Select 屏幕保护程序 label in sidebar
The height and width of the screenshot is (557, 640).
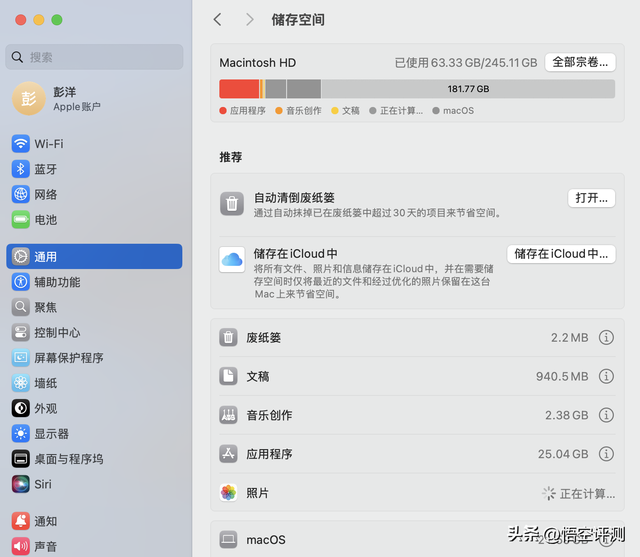69,358
